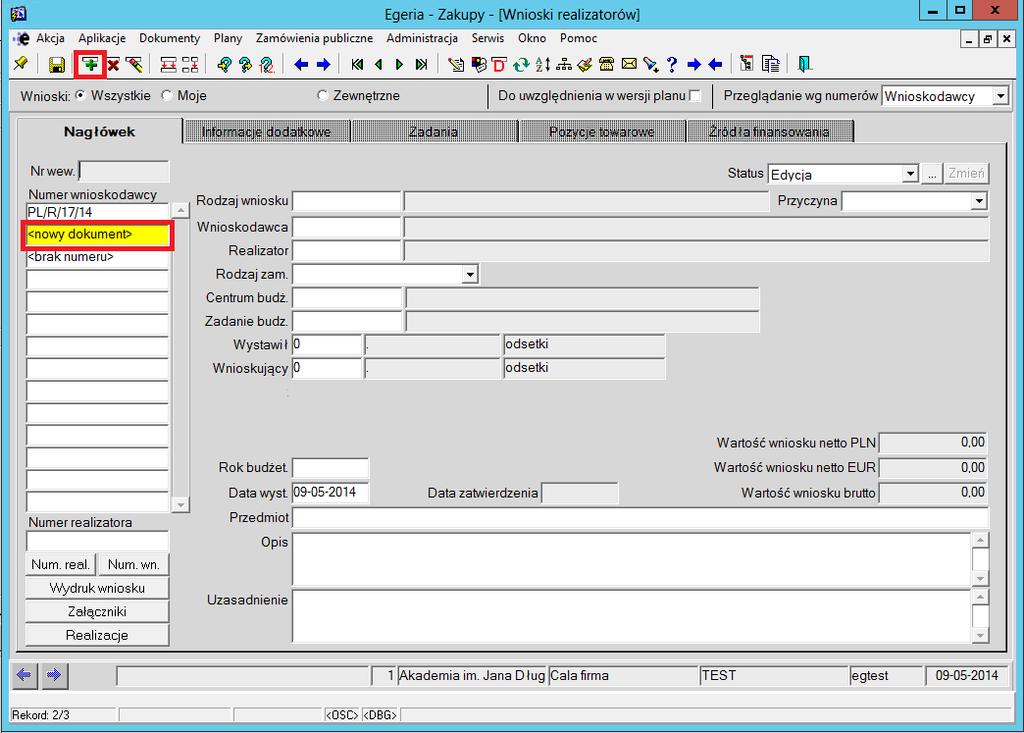
Task: Open Przeglądanie wg numerów dropdown
Action: (1000, 96)
